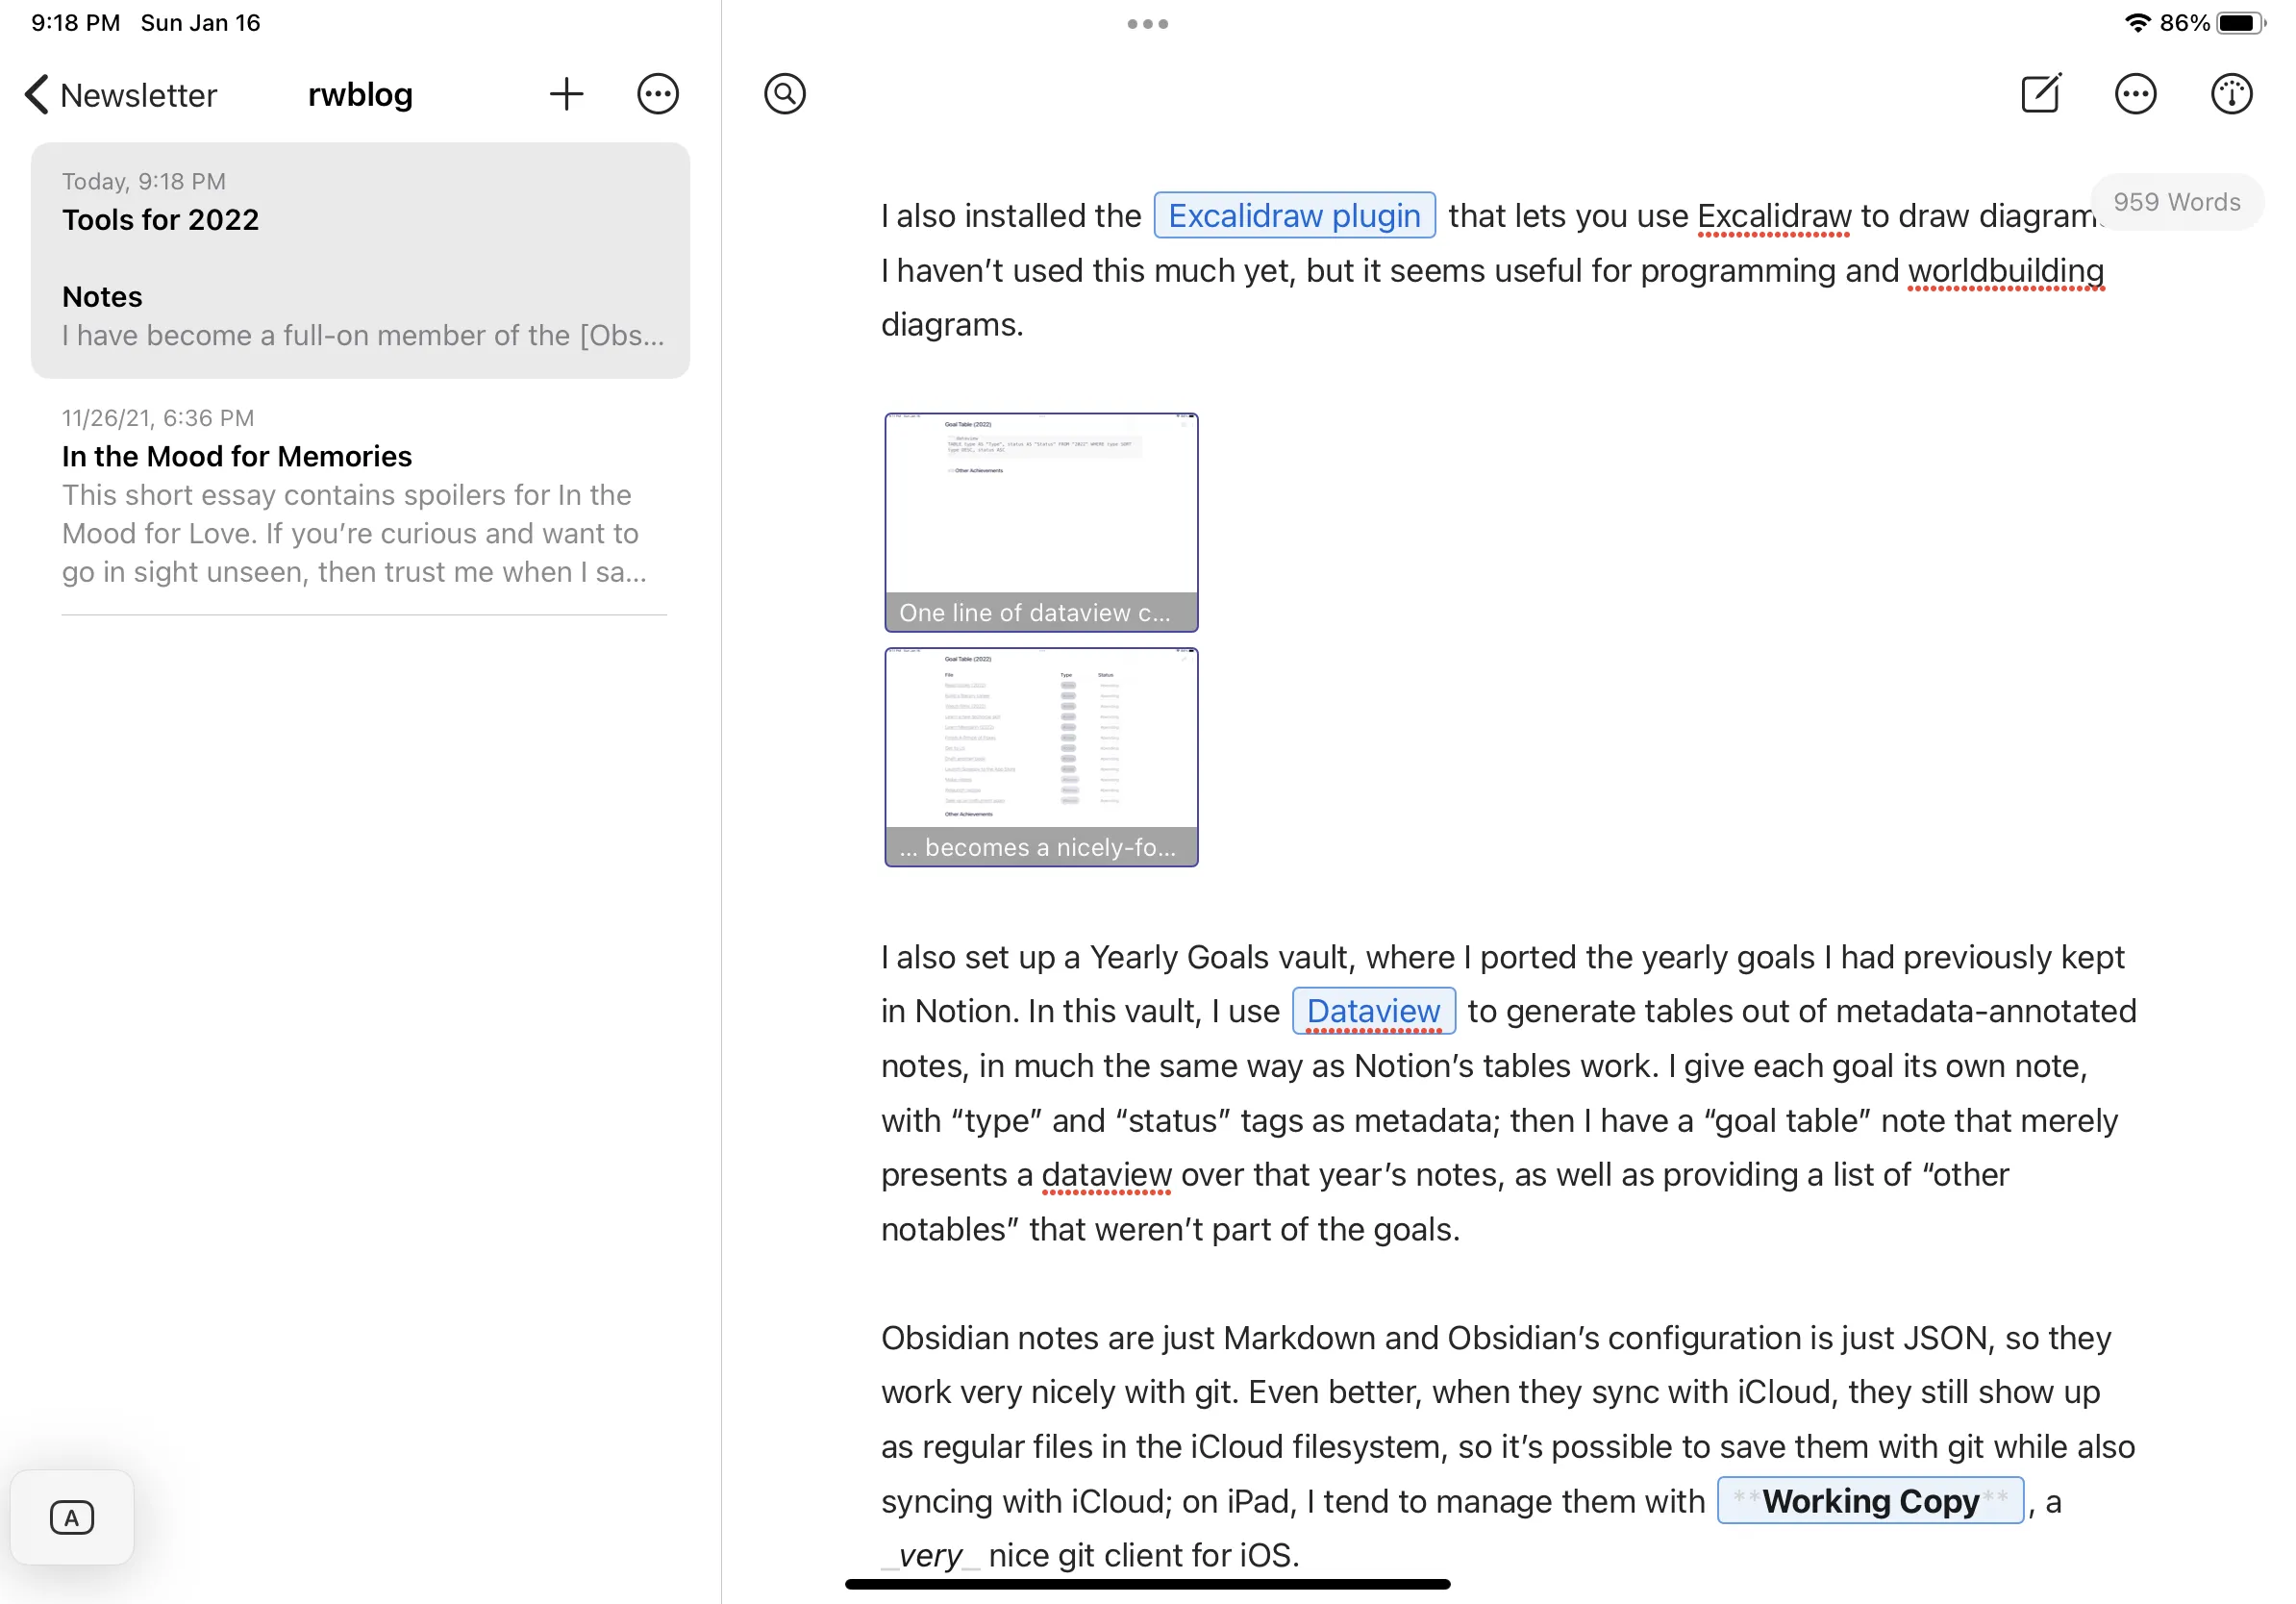Tap the battery status indicator
The width and height of the screenshot is (2296, 1604).
point(2239,23)
